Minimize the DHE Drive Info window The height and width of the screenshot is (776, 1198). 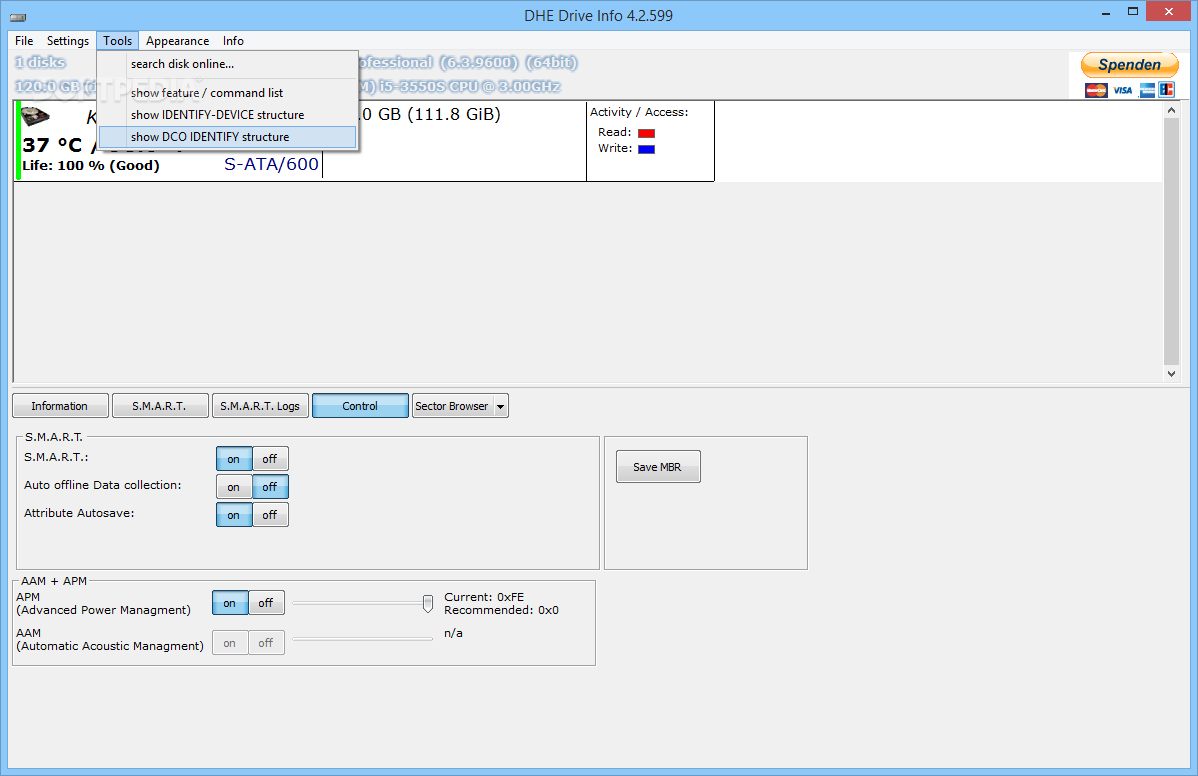[x=1106, y=13]
